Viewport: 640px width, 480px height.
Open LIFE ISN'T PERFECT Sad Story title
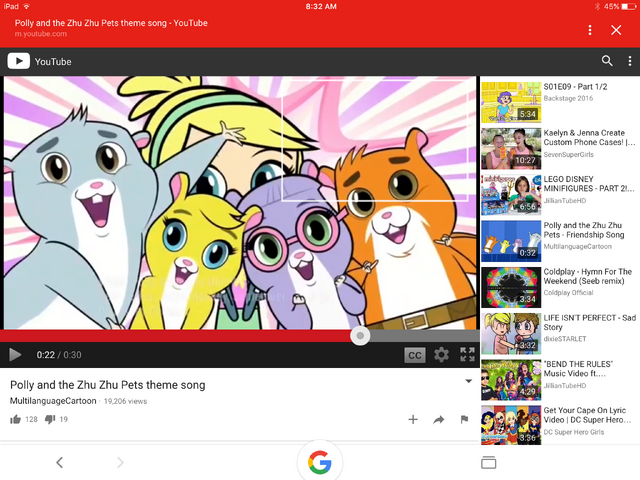589,322
